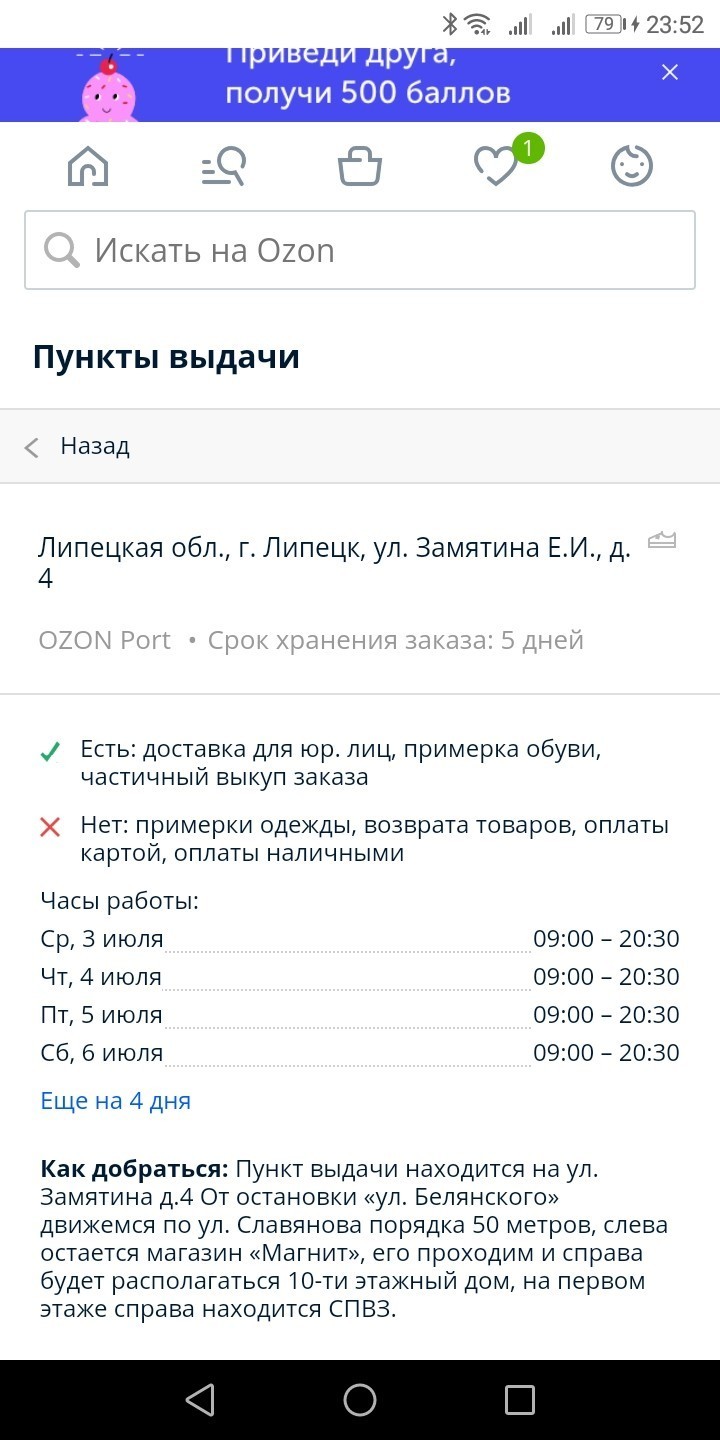
Task: Open favorites heart icon
Action: [494, 167]
